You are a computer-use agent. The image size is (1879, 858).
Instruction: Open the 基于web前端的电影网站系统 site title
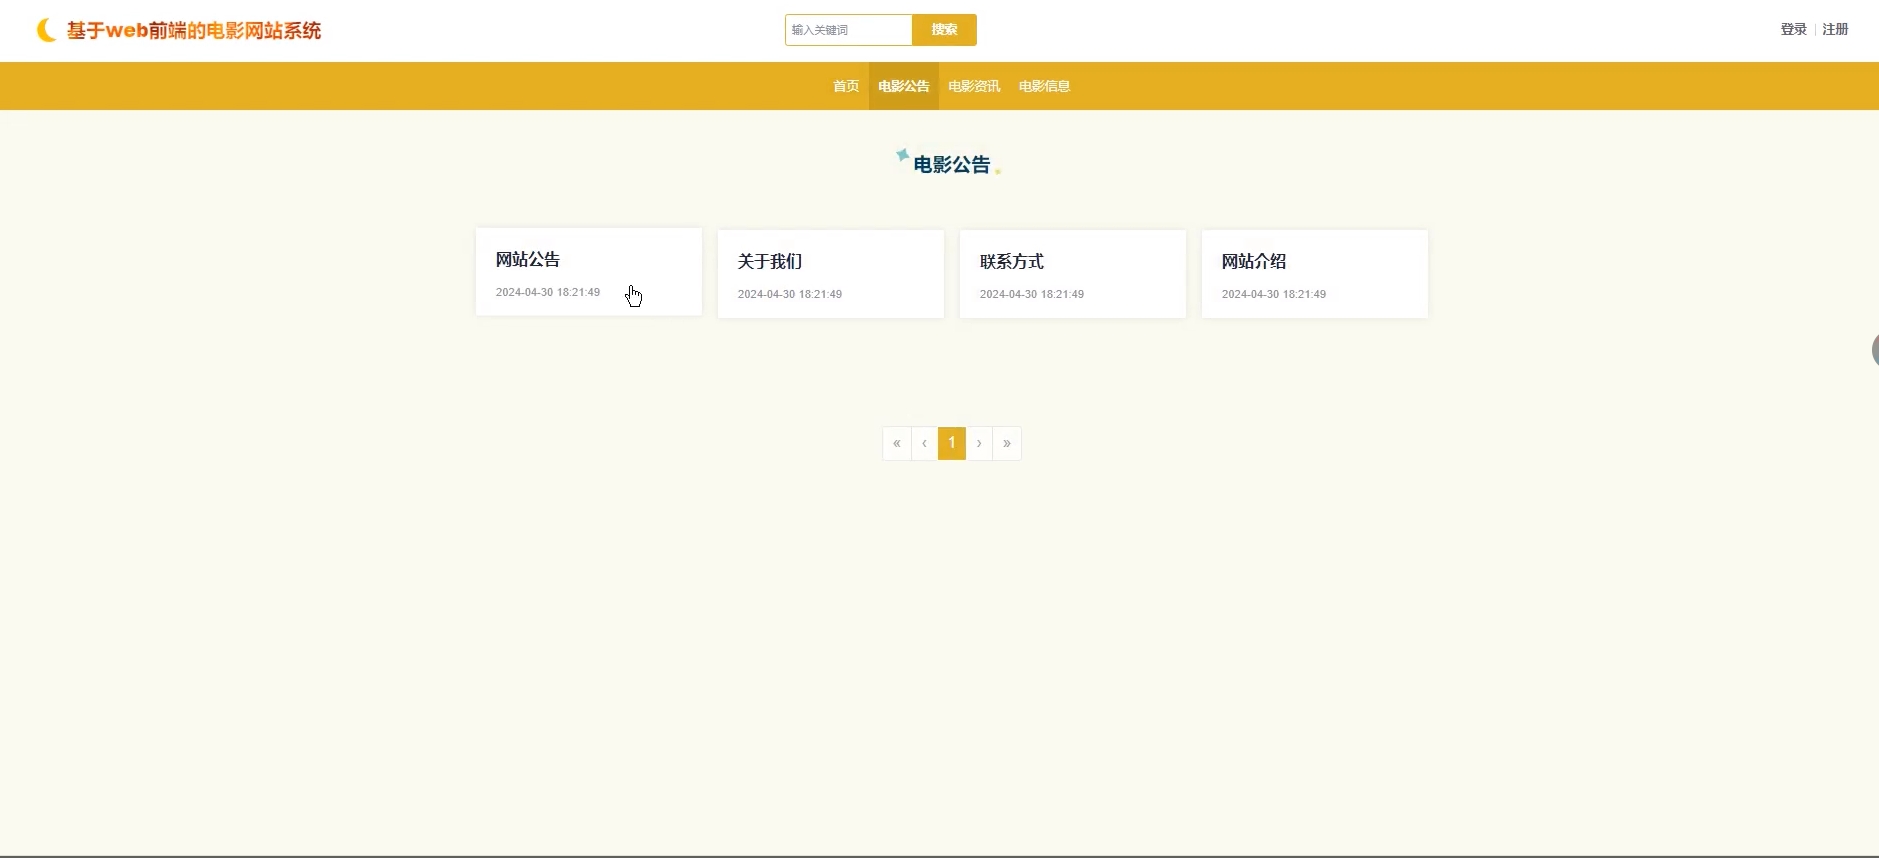pos(194,31)
